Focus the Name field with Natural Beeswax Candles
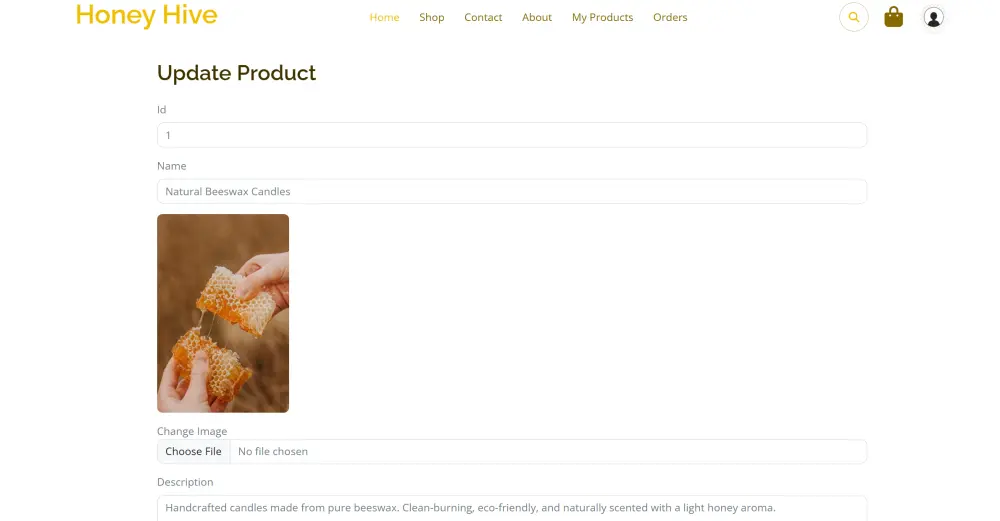 point(511,191)
